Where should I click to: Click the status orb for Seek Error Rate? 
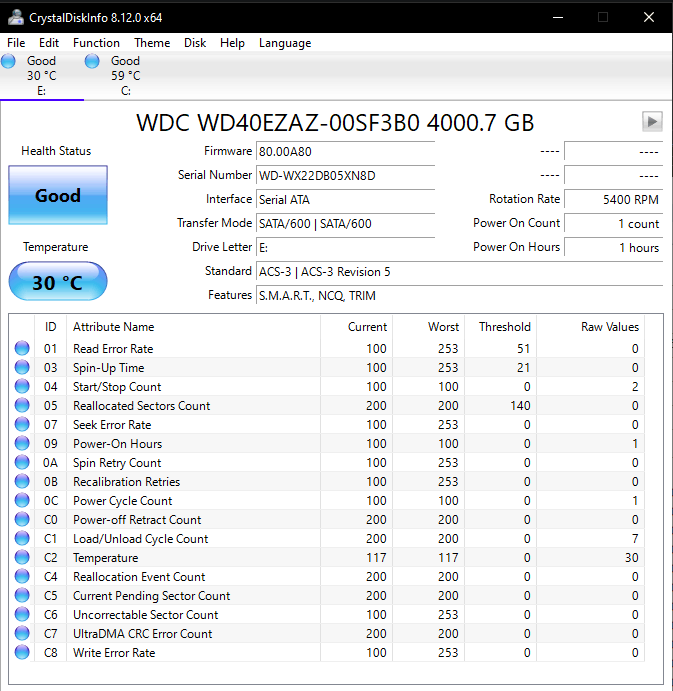[x=22, y=424]
